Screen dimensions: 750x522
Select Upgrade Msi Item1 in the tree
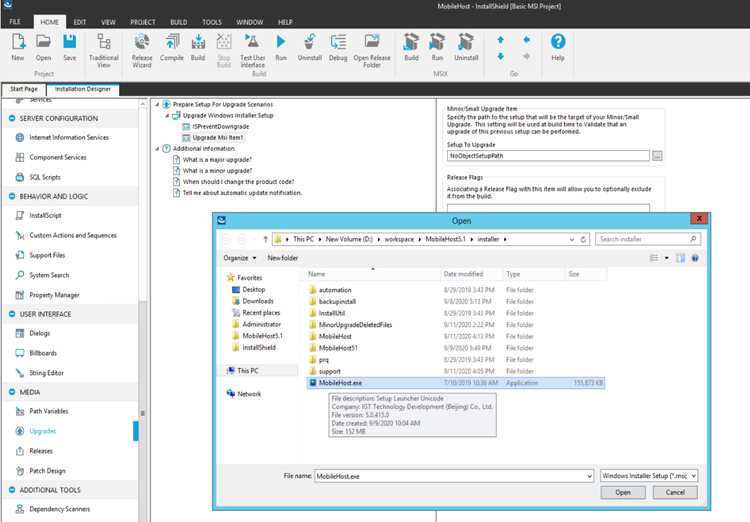coord(218,138)
